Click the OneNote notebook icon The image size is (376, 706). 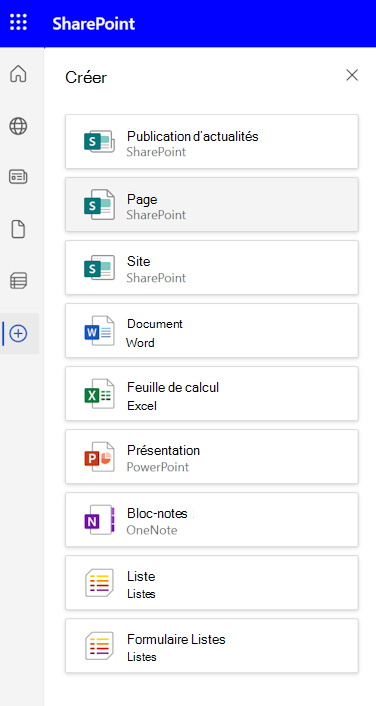pyautogui.click(x=99, y=520)
